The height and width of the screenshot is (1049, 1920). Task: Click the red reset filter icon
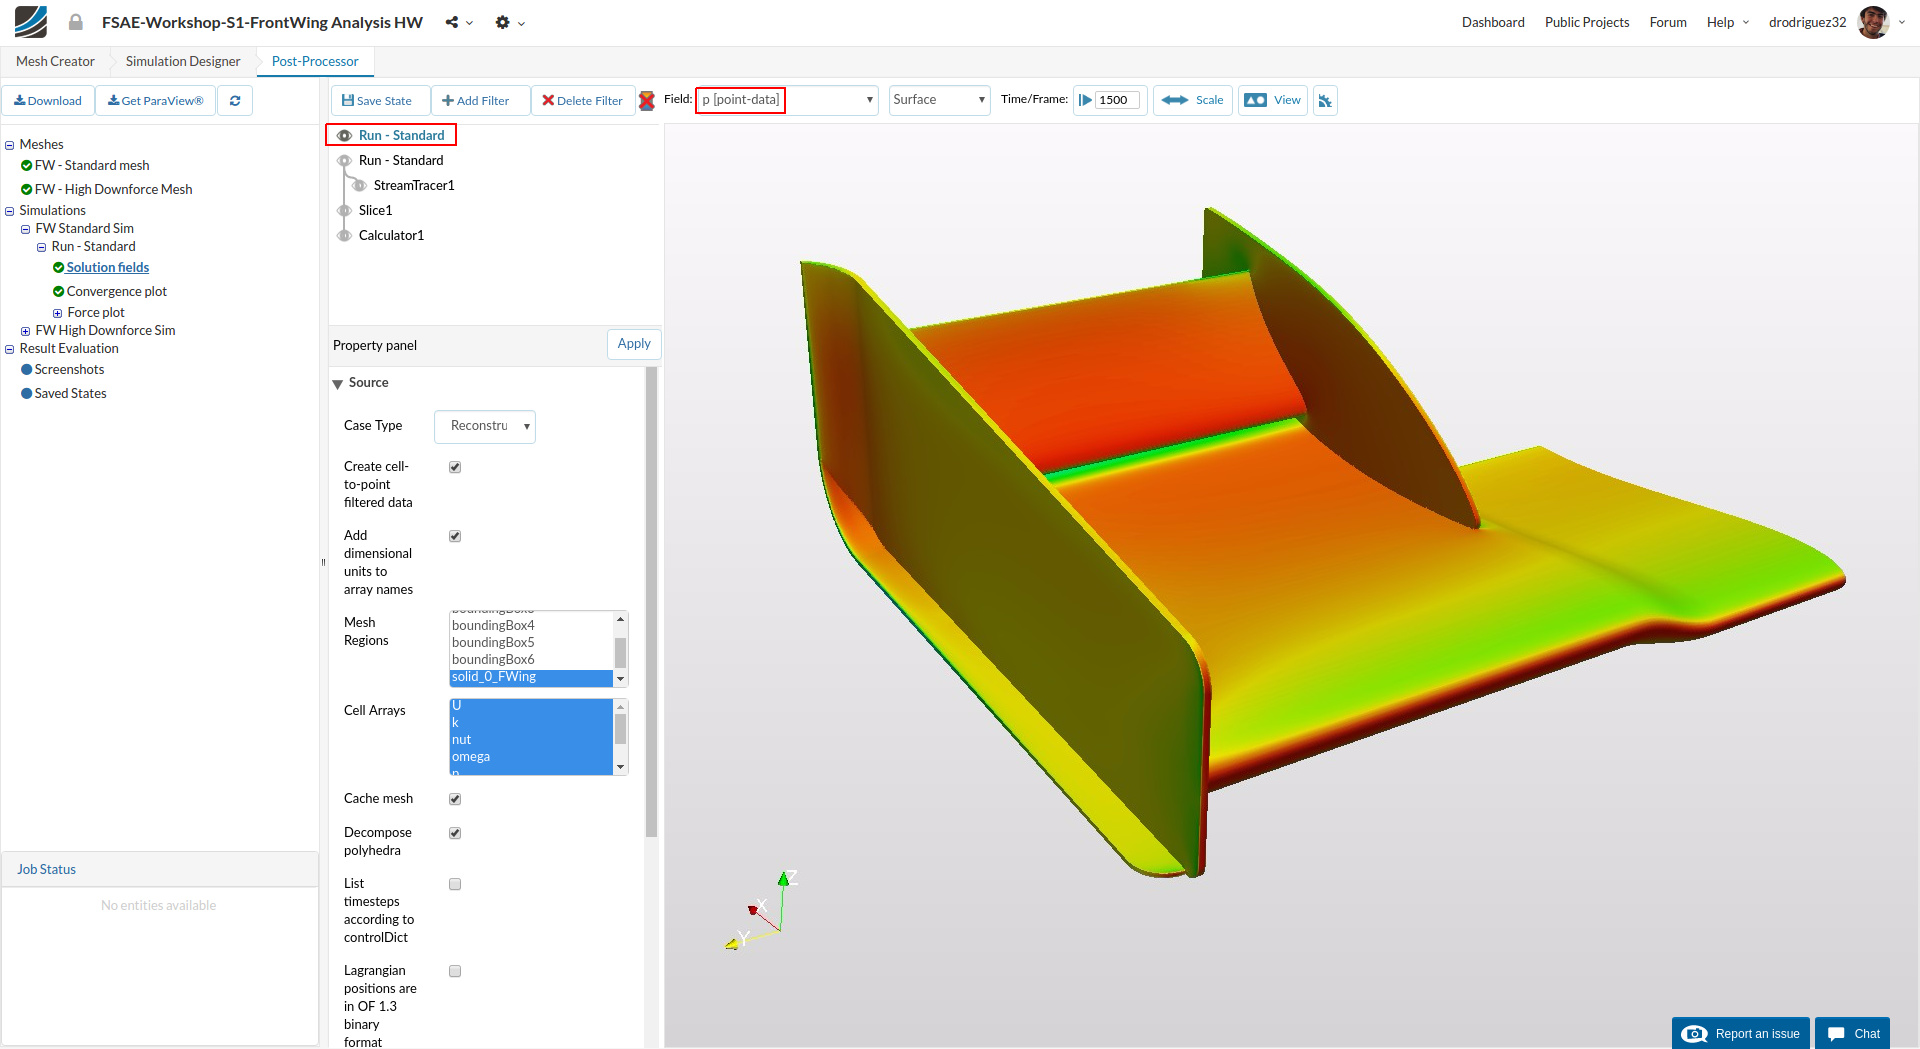647,100
